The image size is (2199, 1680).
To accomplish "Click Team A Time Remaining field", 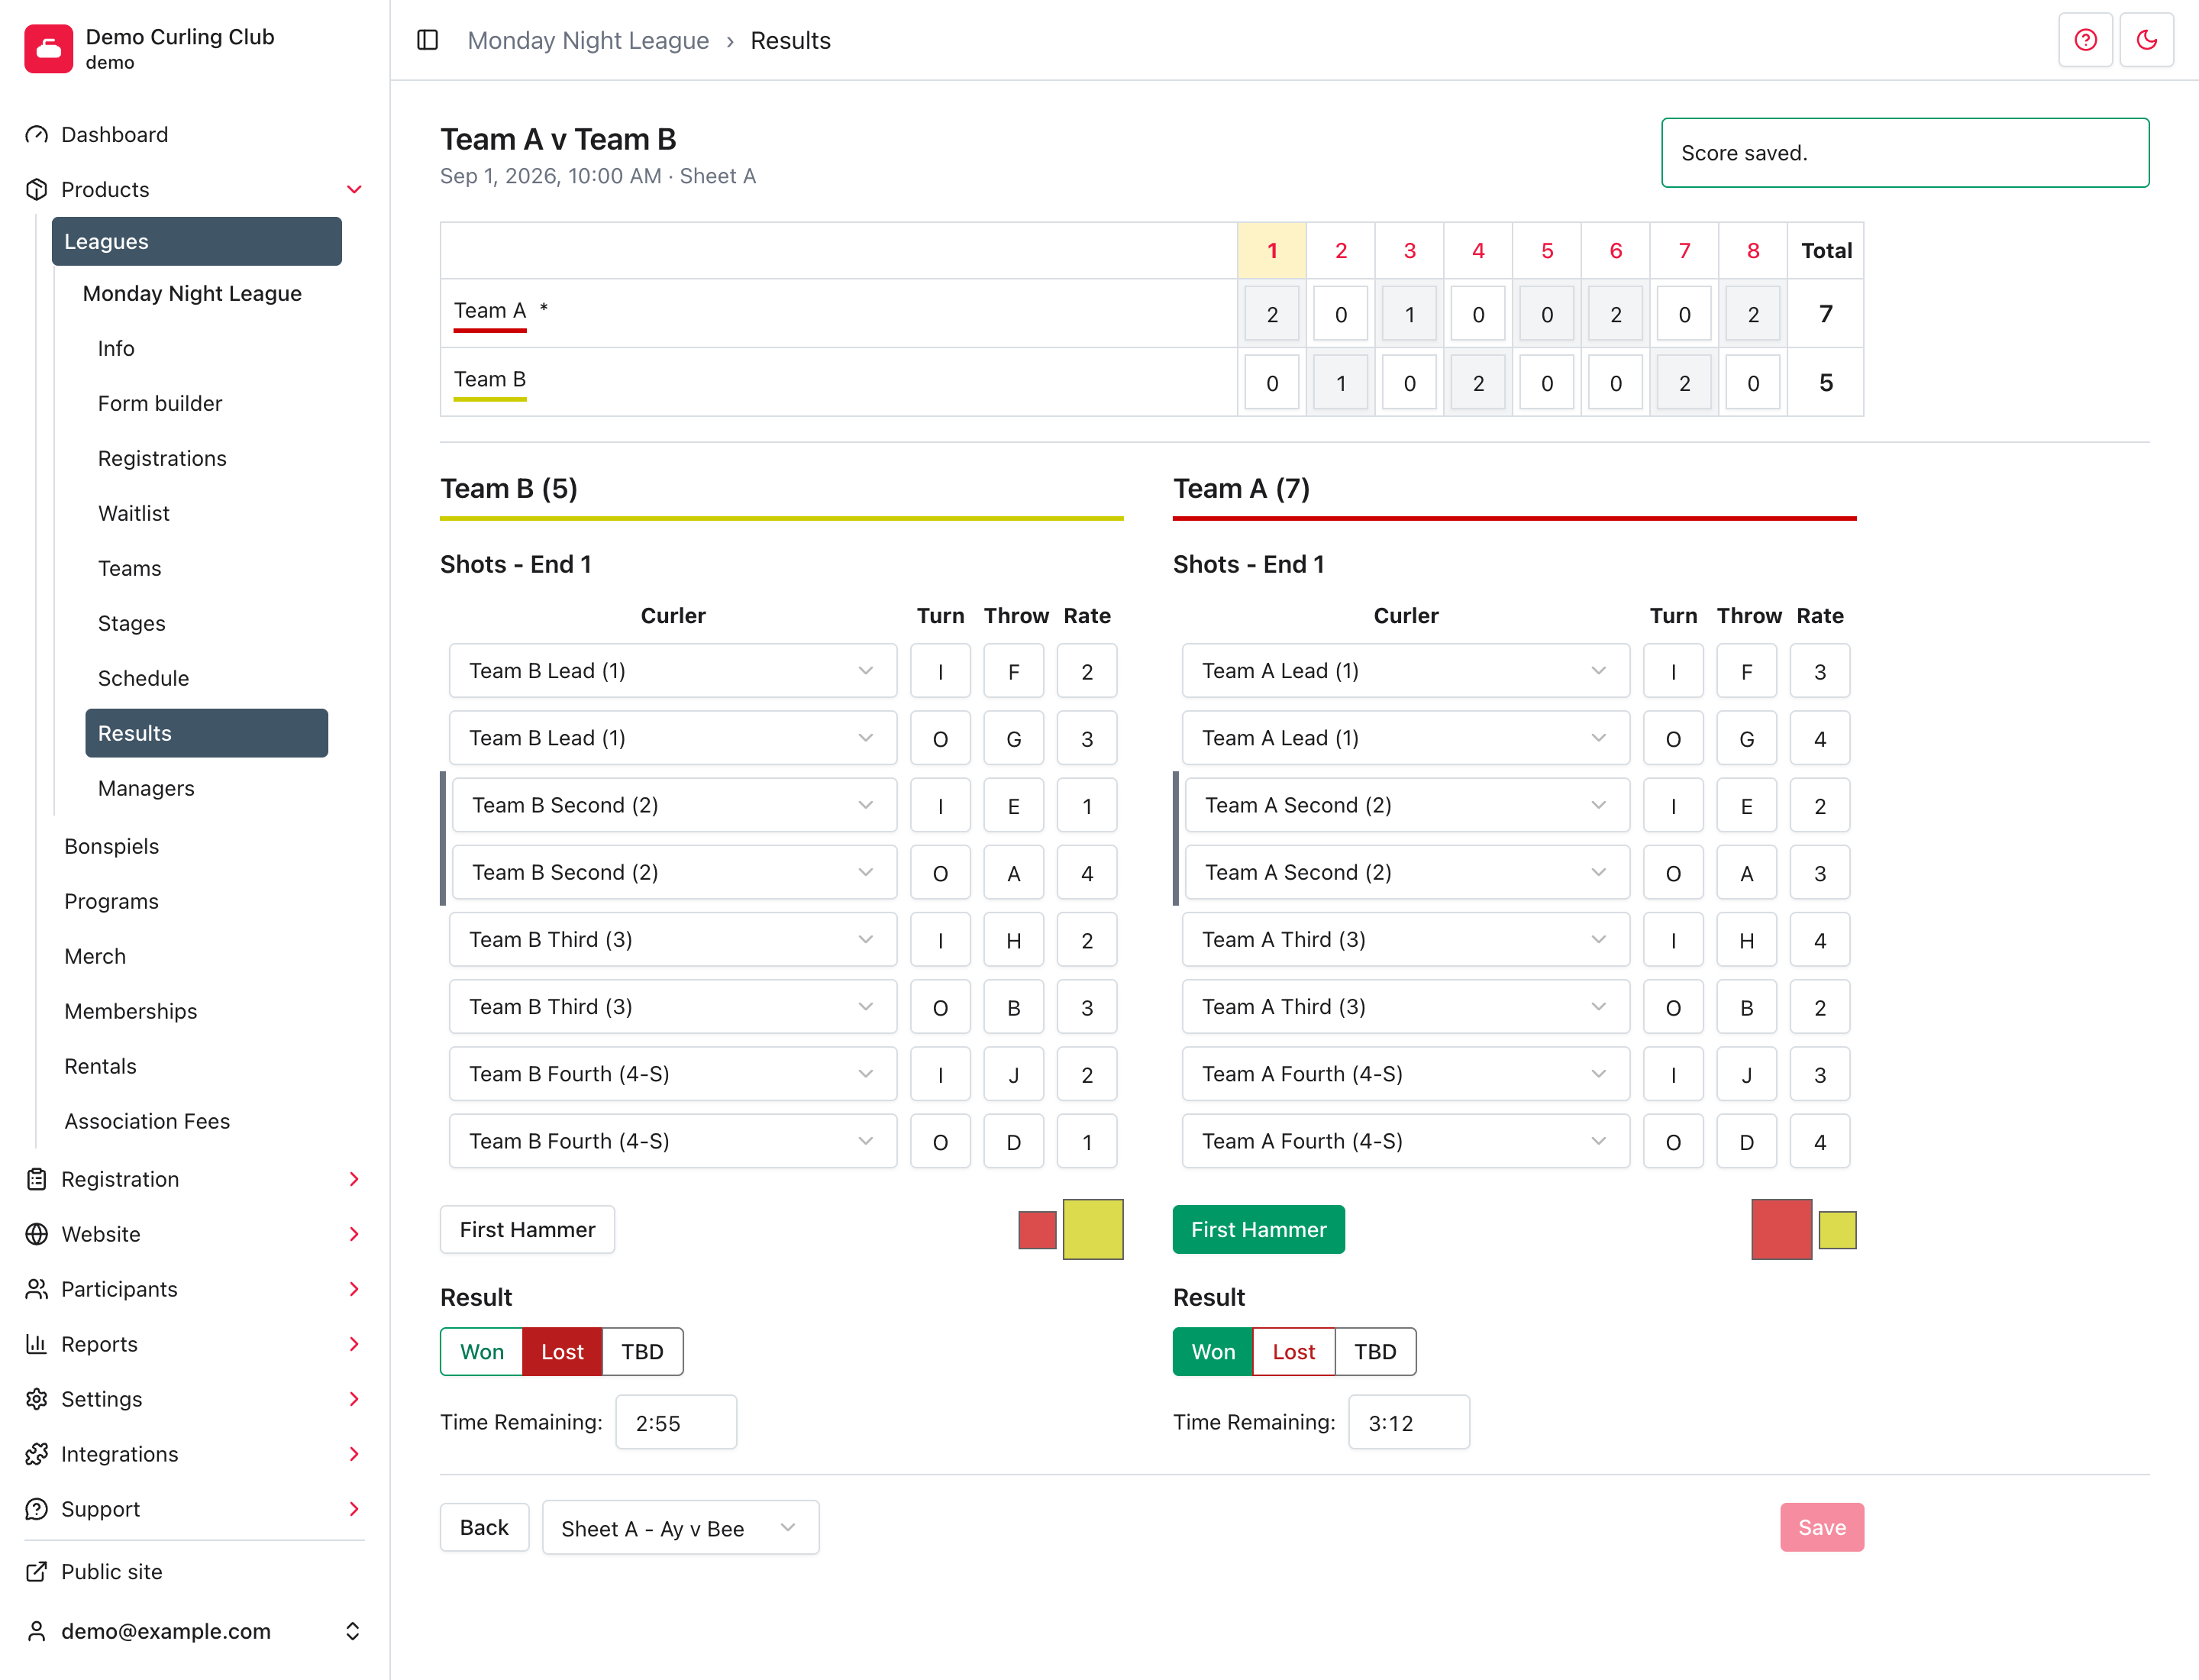I will click(1409, 1422).
